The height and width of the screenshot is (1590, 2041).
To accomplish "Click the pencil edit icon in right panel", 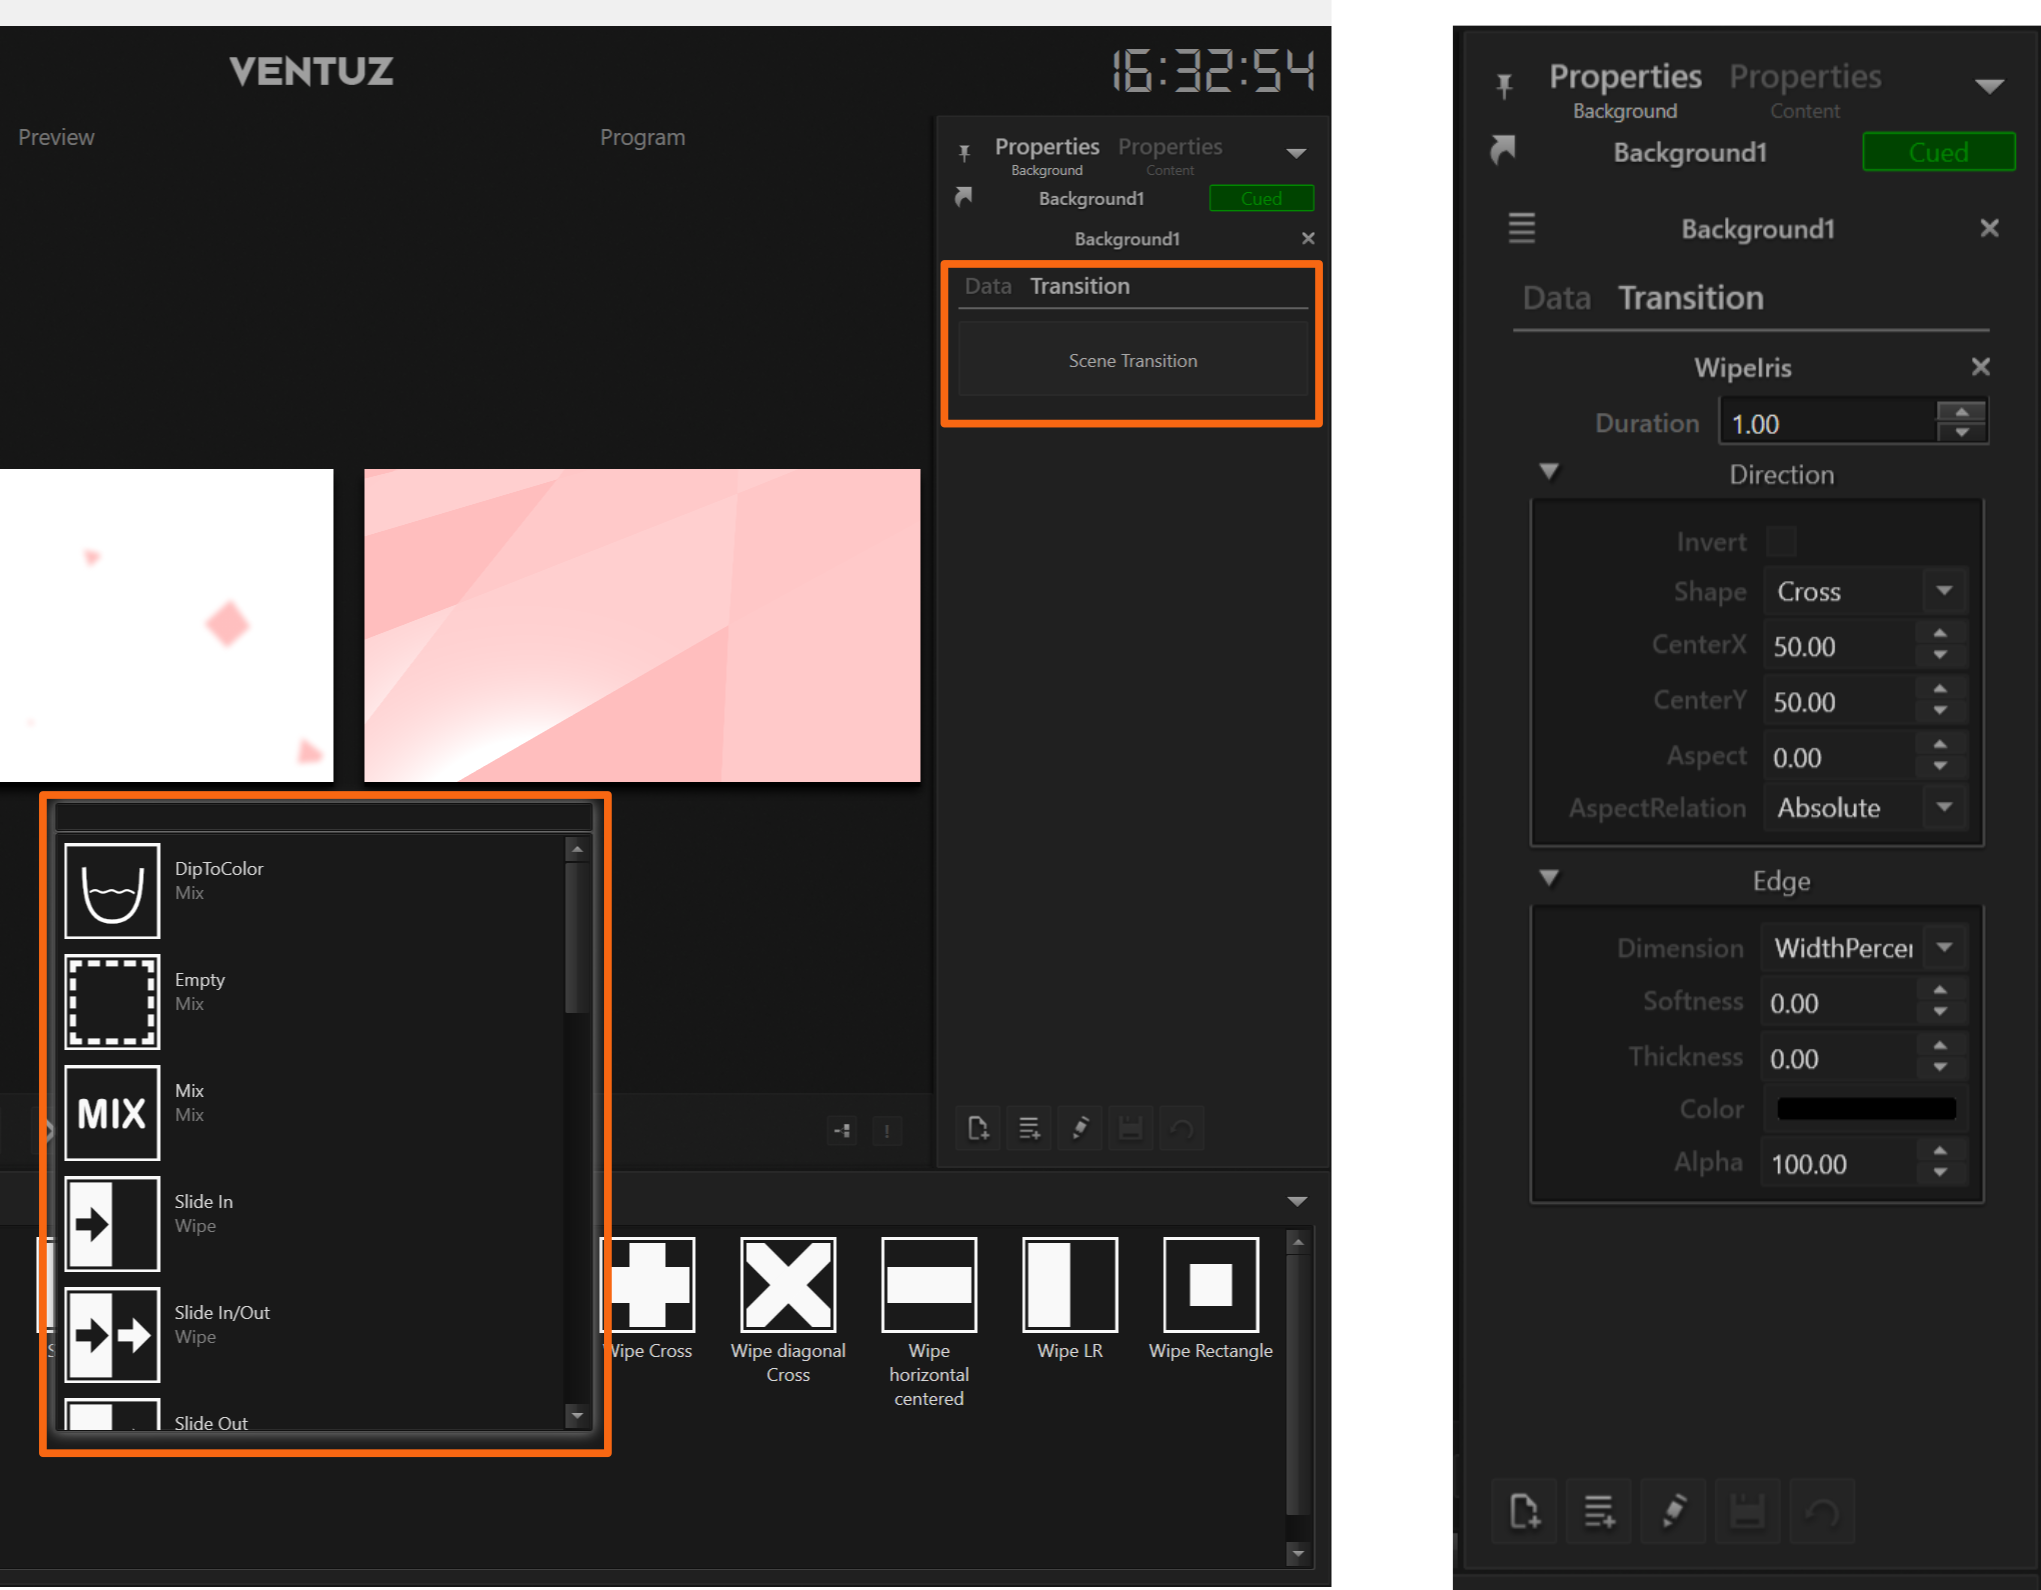I will pos(1673,1511).
